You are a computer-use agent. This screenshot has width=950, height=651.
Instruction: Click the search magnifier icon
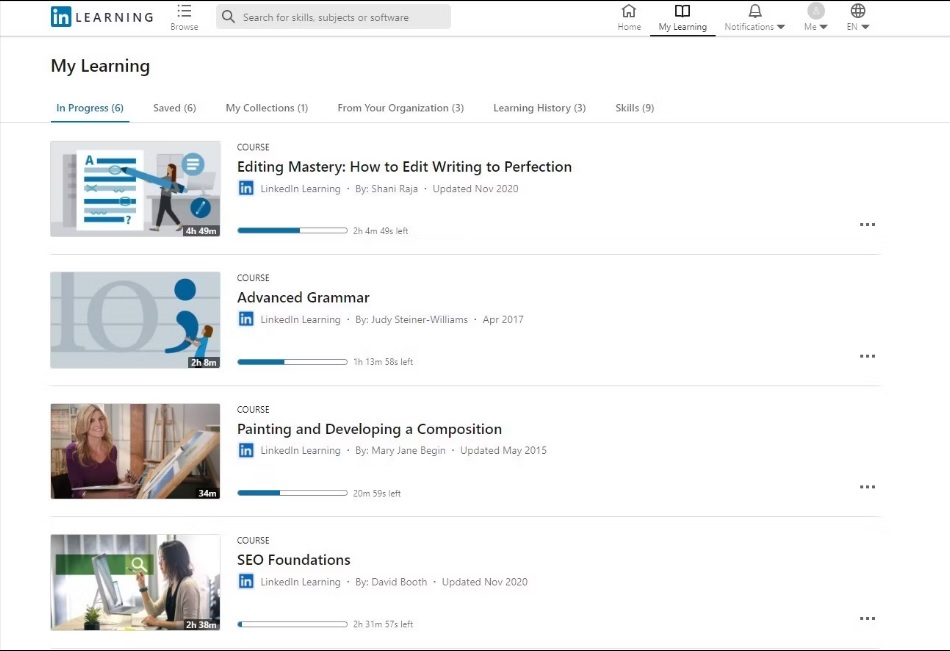[x=228, y=17]
